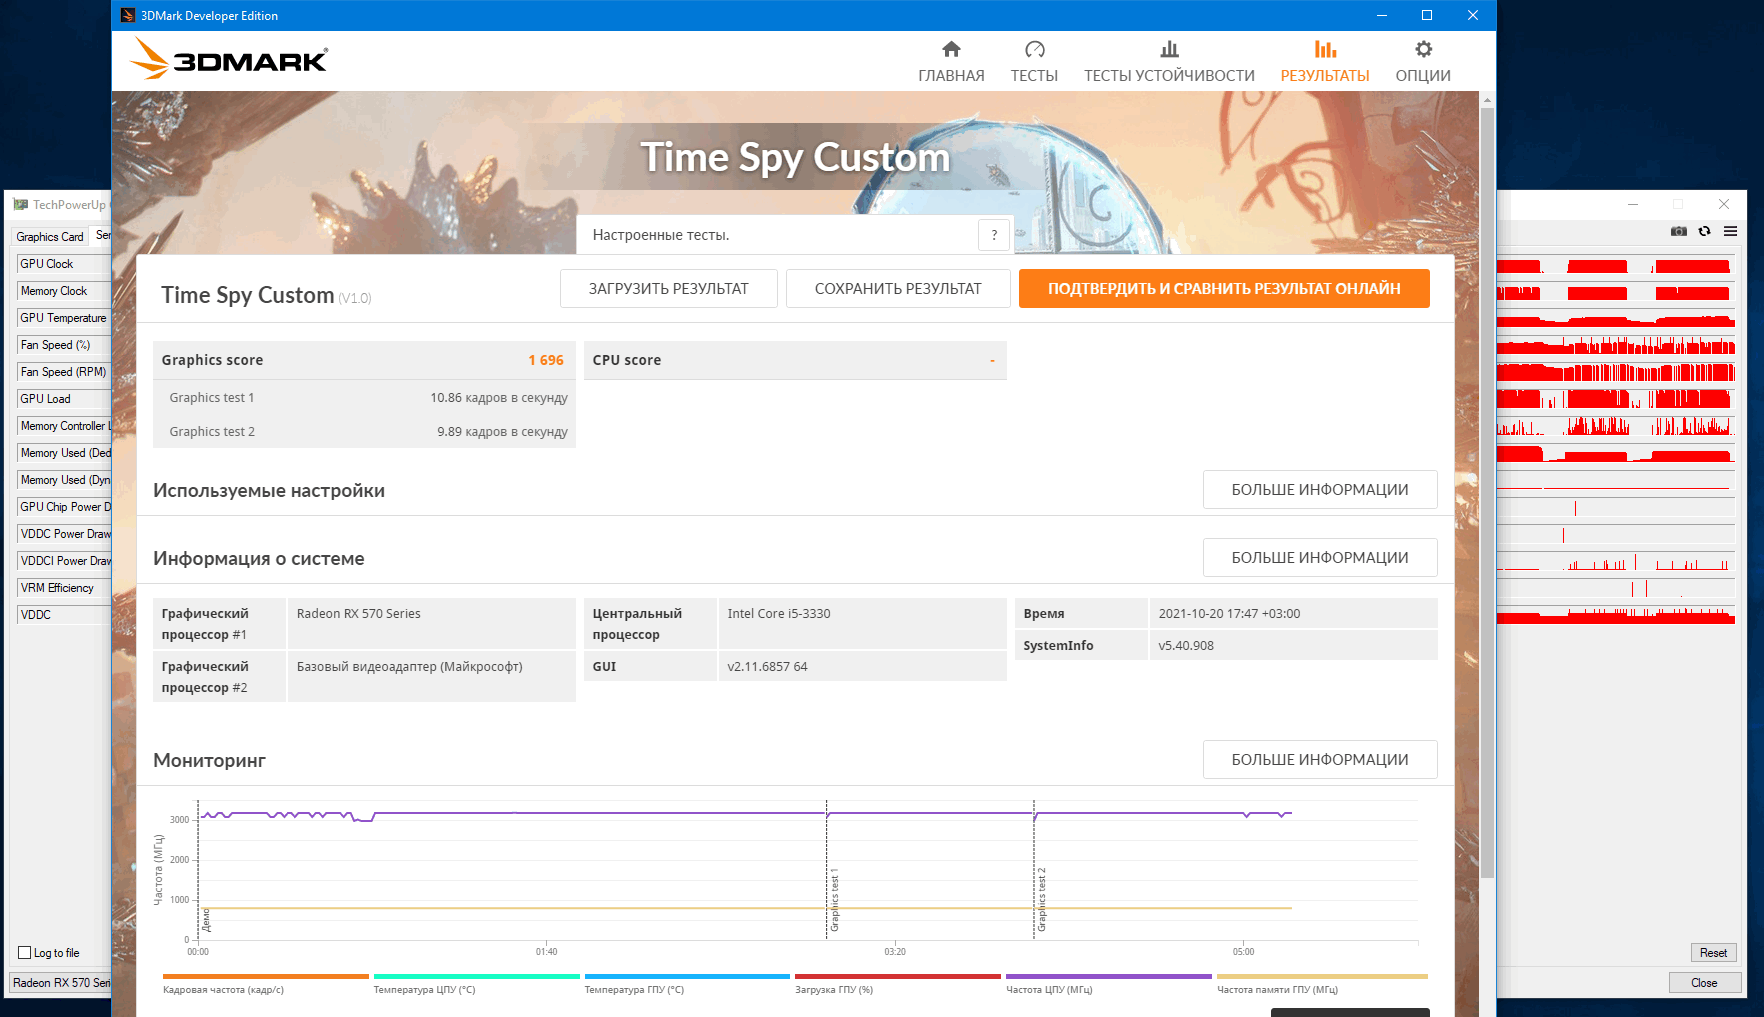Click the Intel Core i5-3330 CPU cell
The image size is (1764, 1017).
point(862,623)
